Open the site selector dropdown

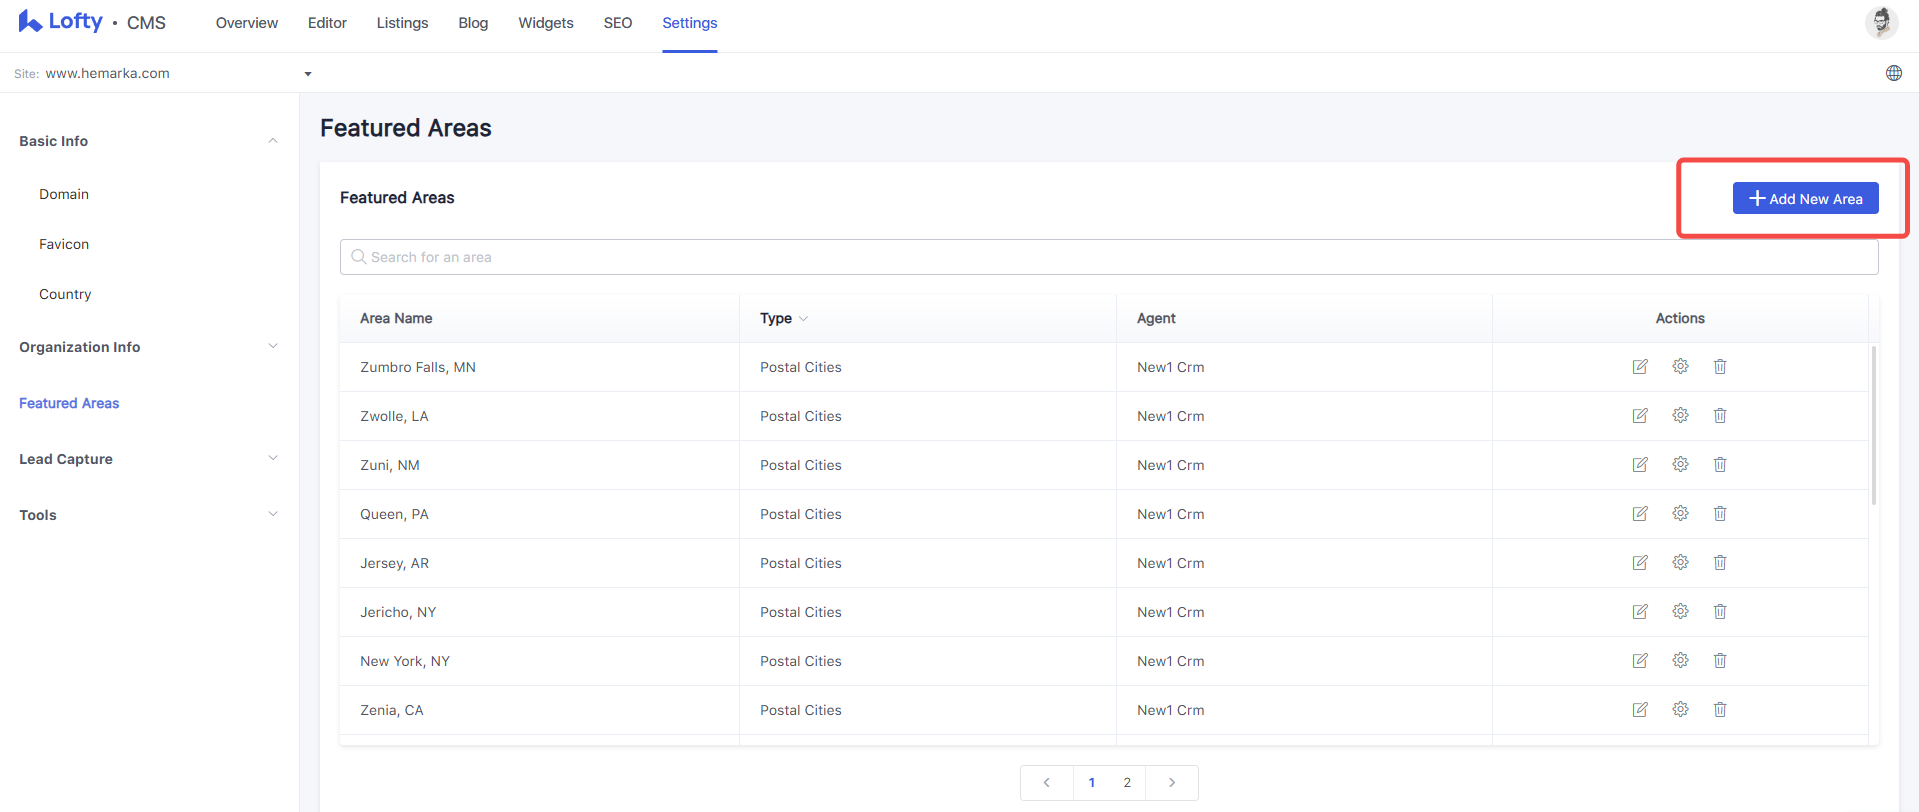(x=163, y=73)
